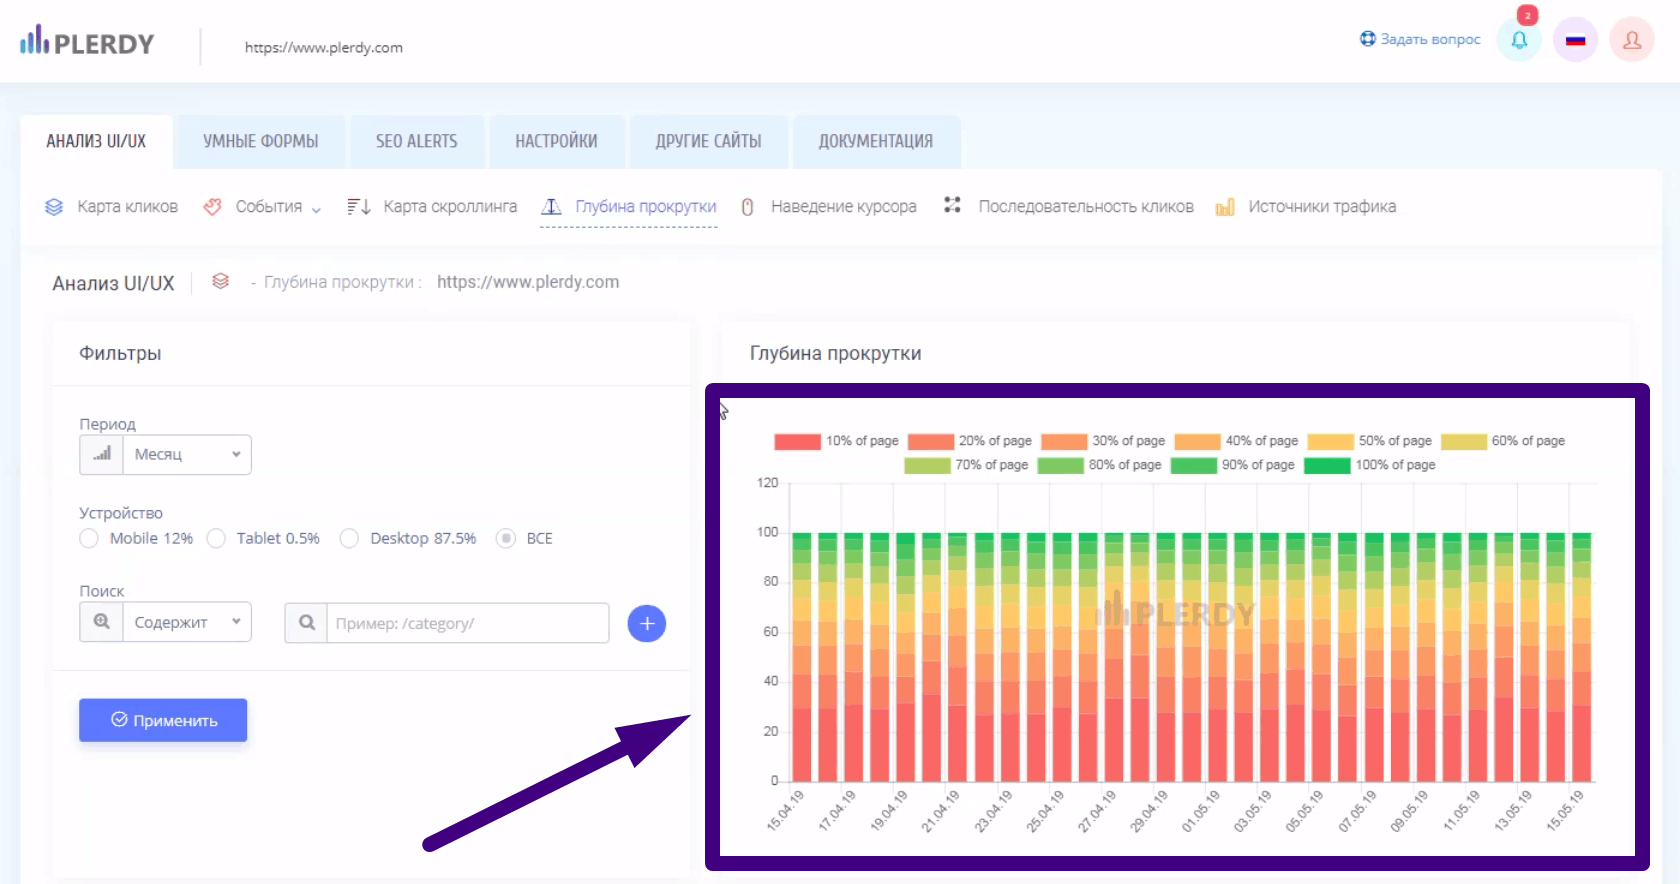Select the Mobile 12% radio button
1680x884 pixels.
(89, 538)
